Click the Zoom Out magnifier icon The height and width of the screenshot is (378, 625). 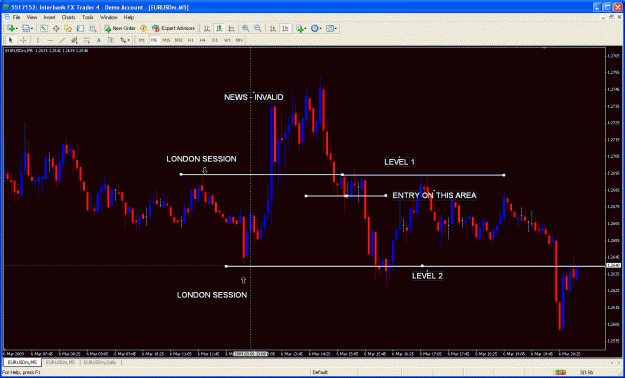[x=258, y=28]
